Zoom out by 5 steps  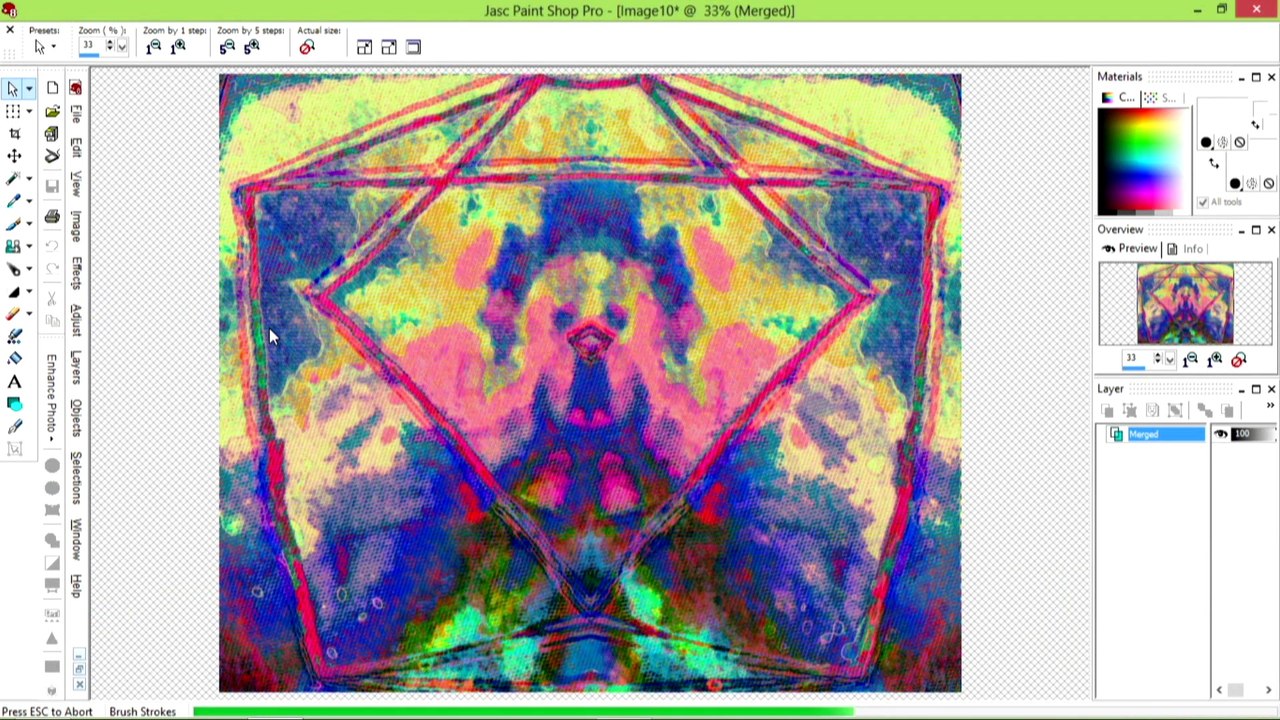click(x=227, y=47)
